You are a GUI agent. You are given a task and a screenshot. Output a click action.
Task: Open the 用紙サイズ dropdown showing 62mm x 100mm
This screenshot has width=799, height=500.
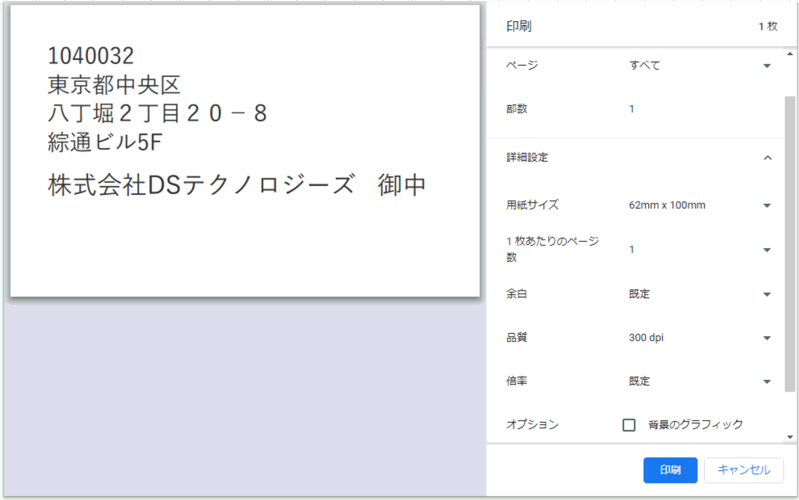pyautogui.click(x=700, y=205)
